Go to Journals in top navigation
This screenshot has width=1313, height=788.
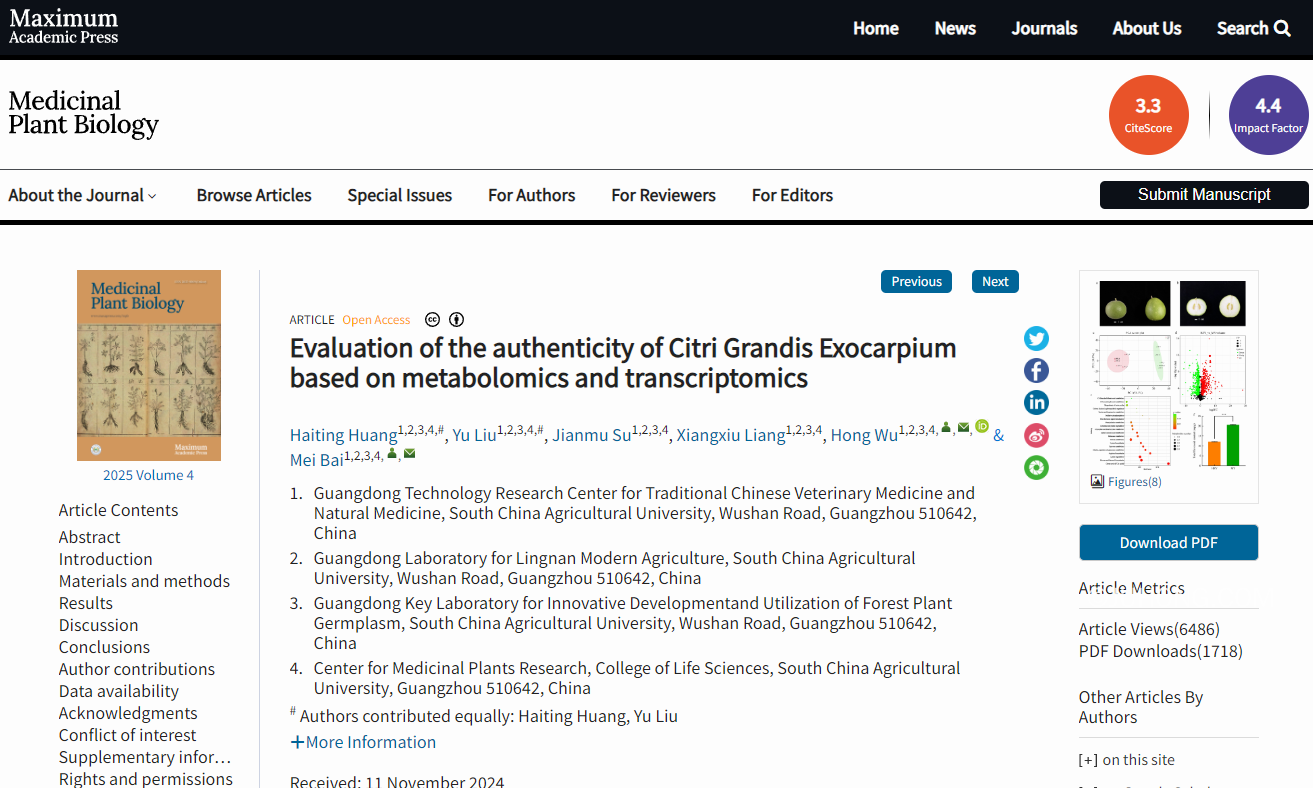1044,28
